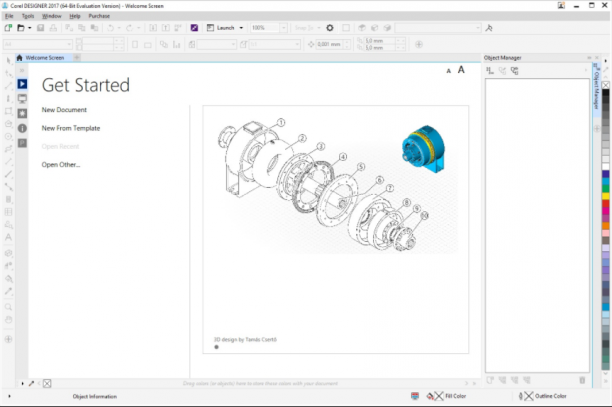Click the user account icon in title bar
The image size is (612, 407).
(561, 5)
